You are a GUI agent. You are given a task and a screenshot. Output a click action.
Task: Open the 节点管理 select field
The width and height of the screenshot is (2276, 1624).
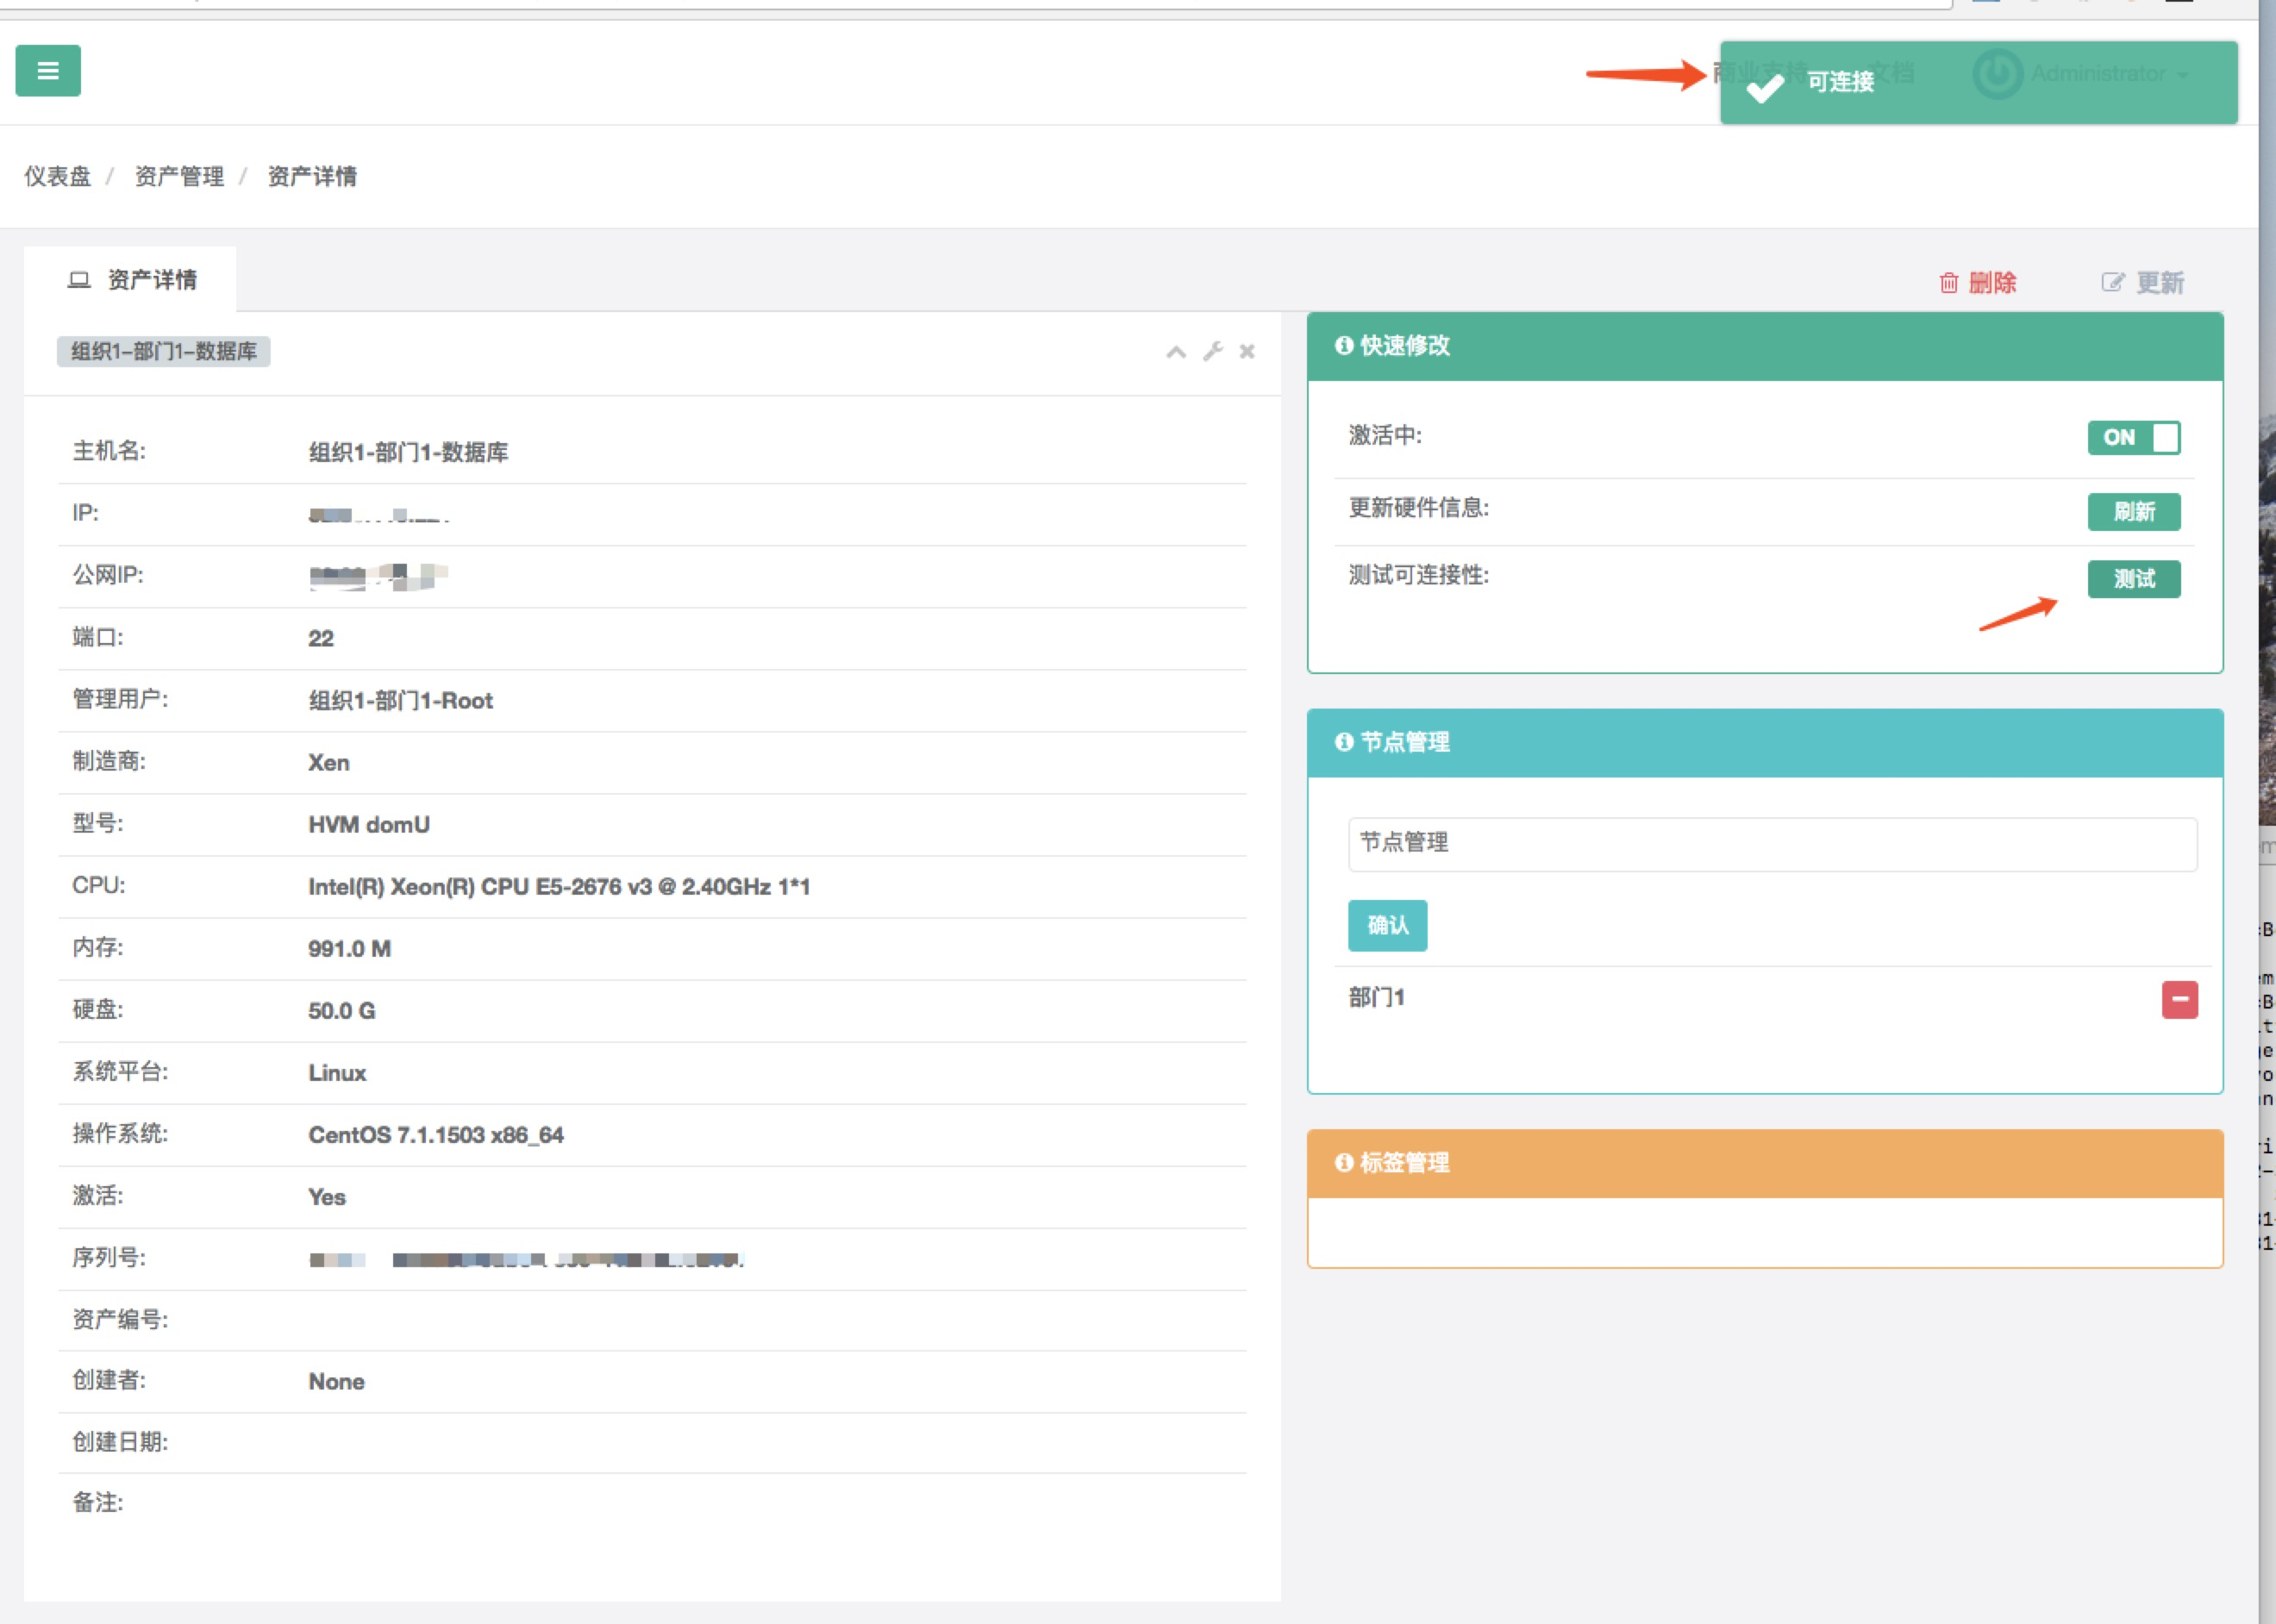(x=1771, y=844)
